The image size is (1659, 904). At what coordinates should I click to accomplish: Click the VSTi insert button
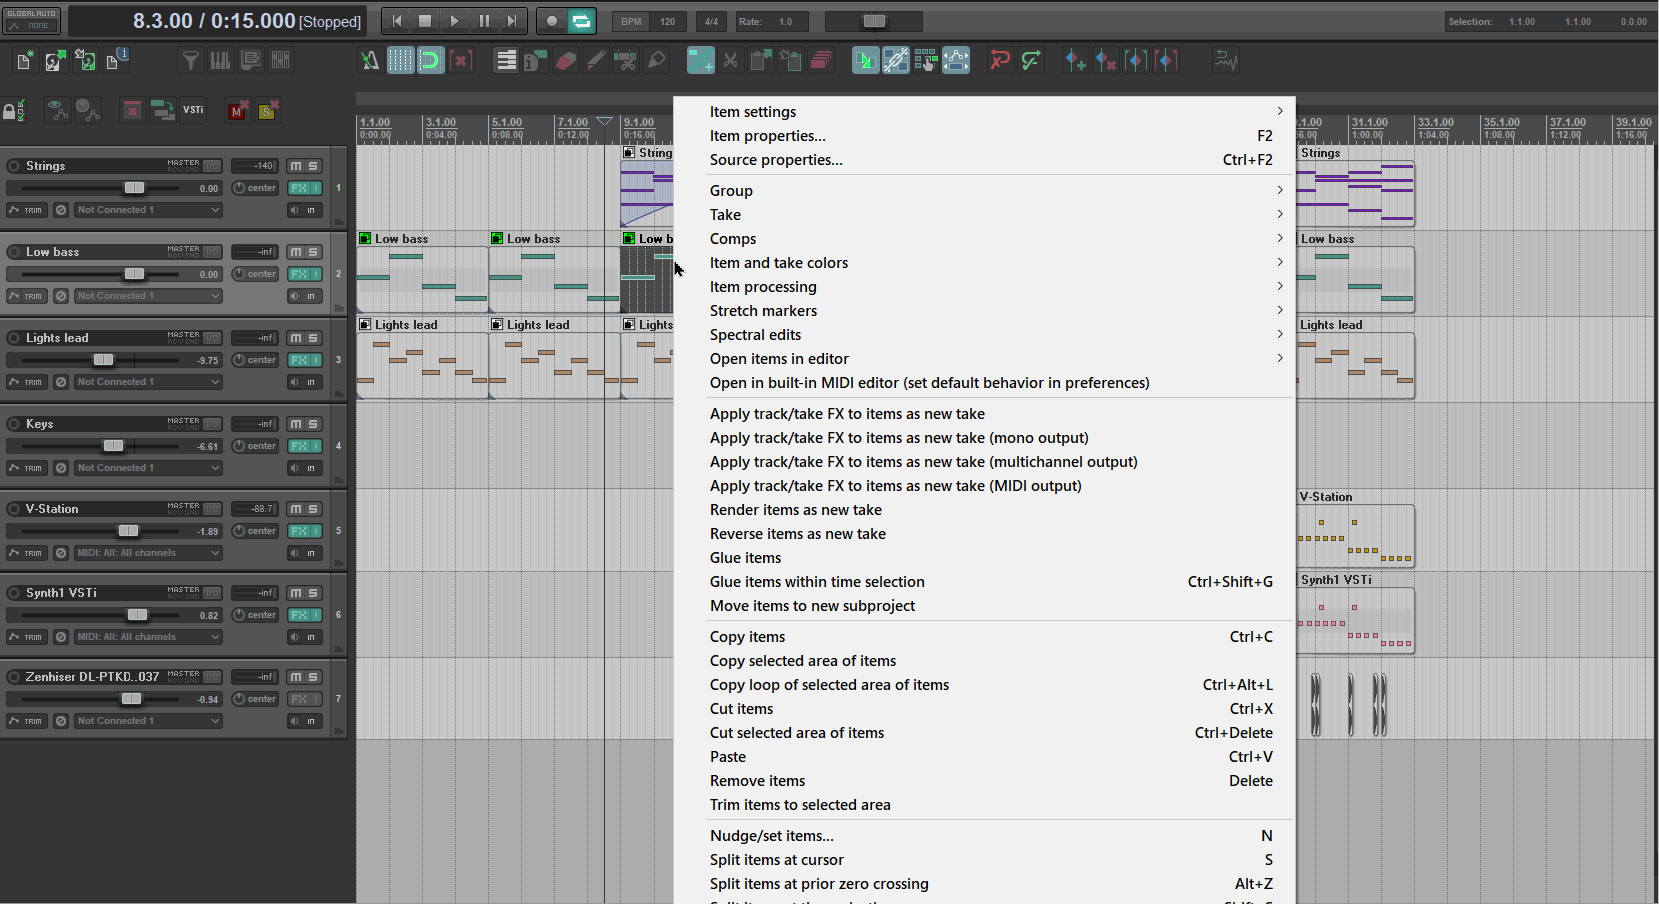click(193, 110)
